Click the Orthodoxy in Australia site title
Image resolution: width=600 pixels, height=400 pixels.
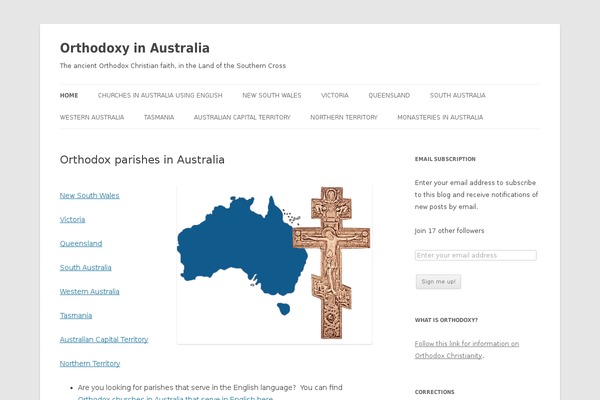pyautogui.click(x=135, y=48)
